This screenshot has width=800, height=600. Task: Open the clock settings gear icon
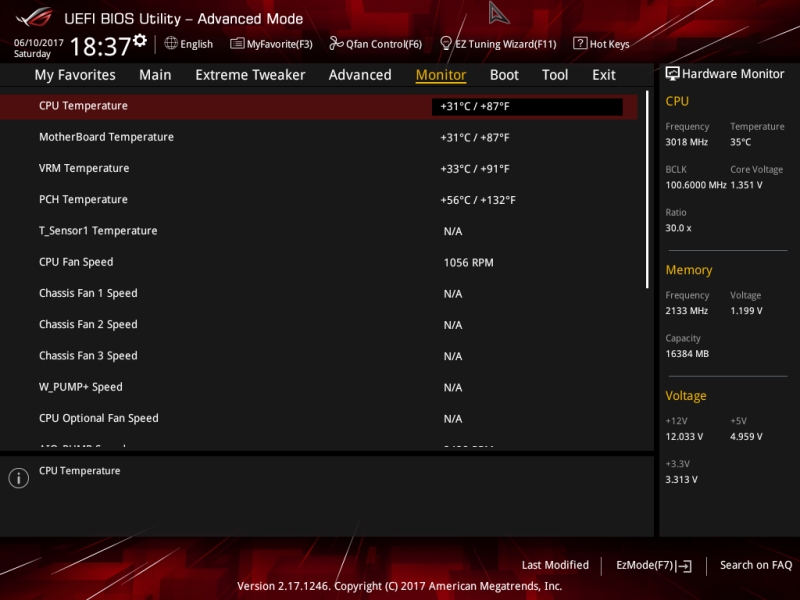pos(140,41)
